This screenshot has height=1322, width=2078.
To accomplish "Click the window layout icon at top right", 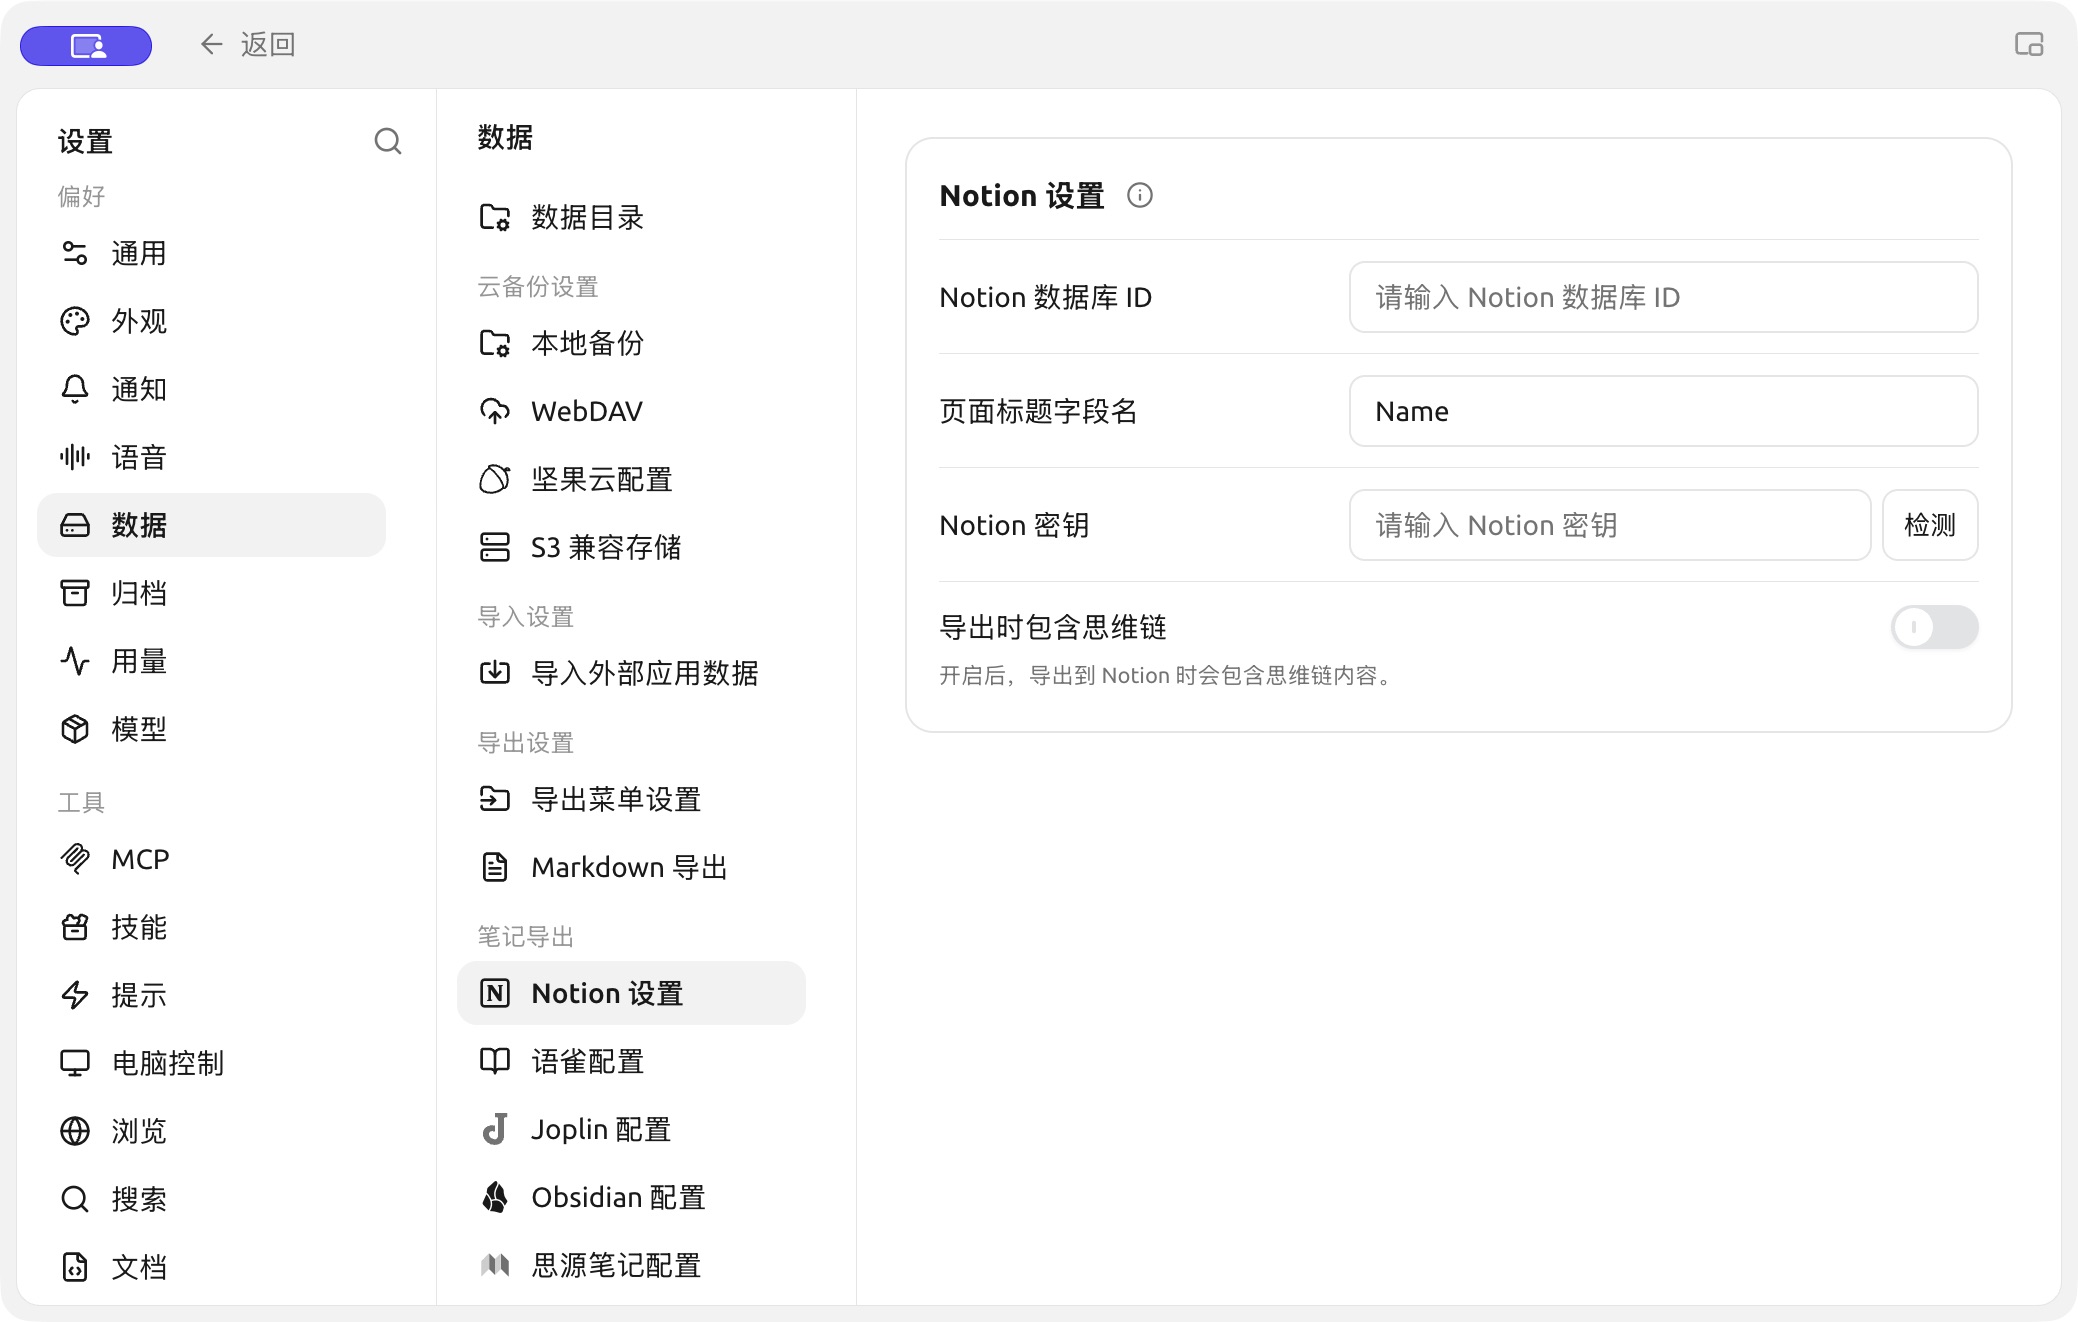I will [x=2029, y=44].
